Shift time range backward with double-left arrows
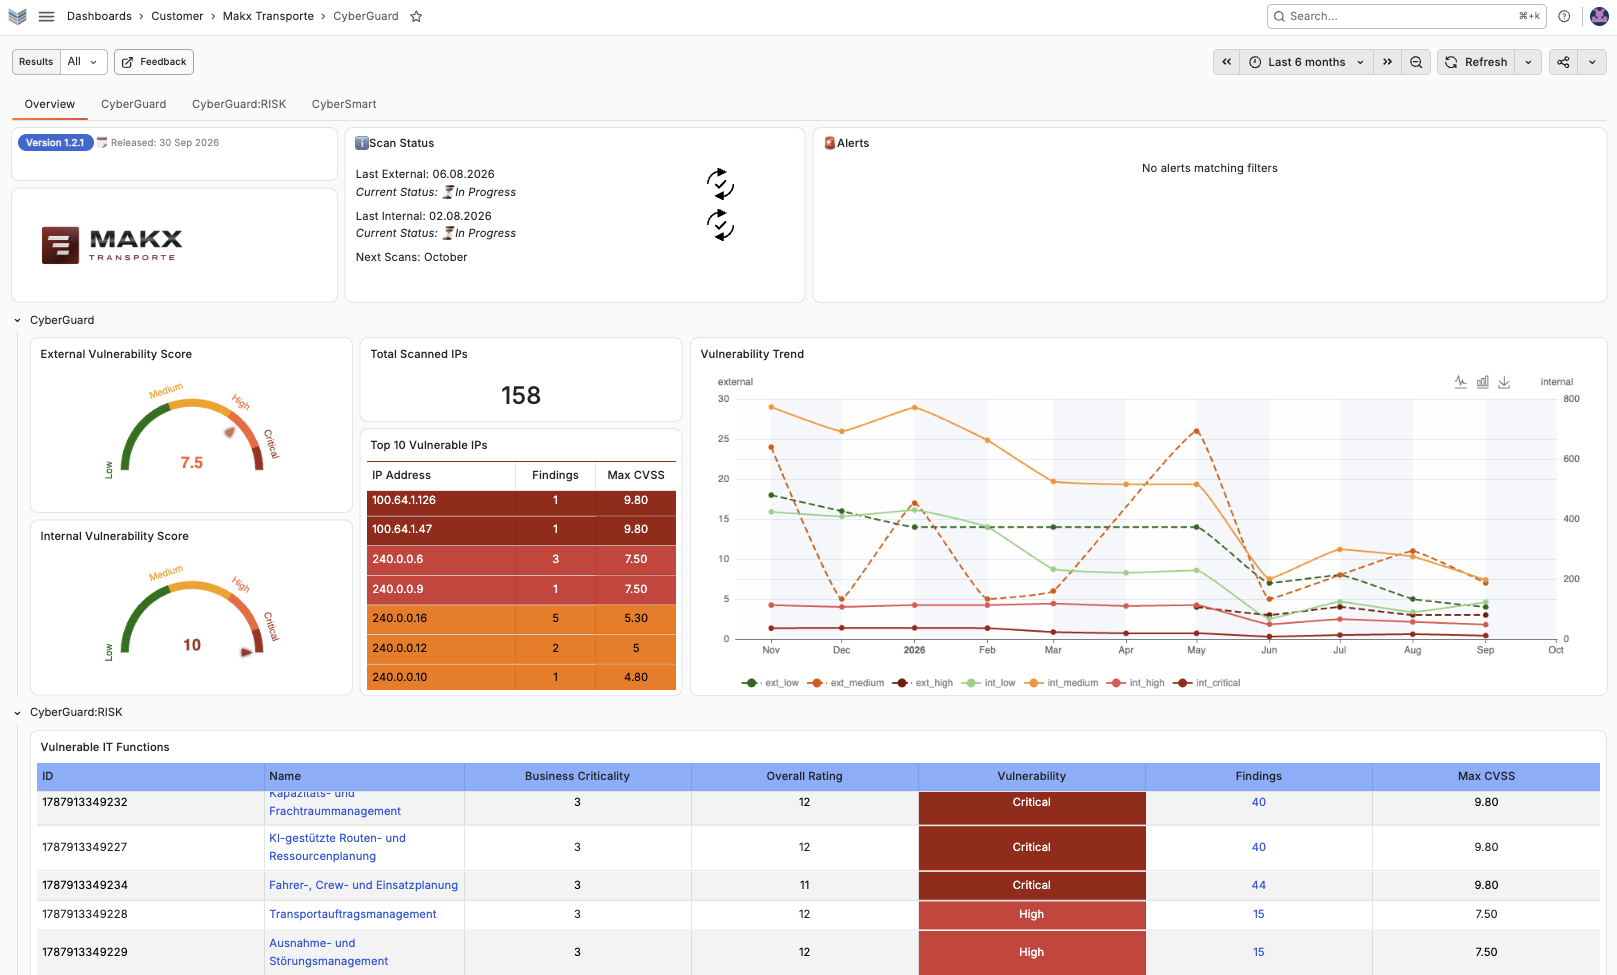 pos(1226,62)
